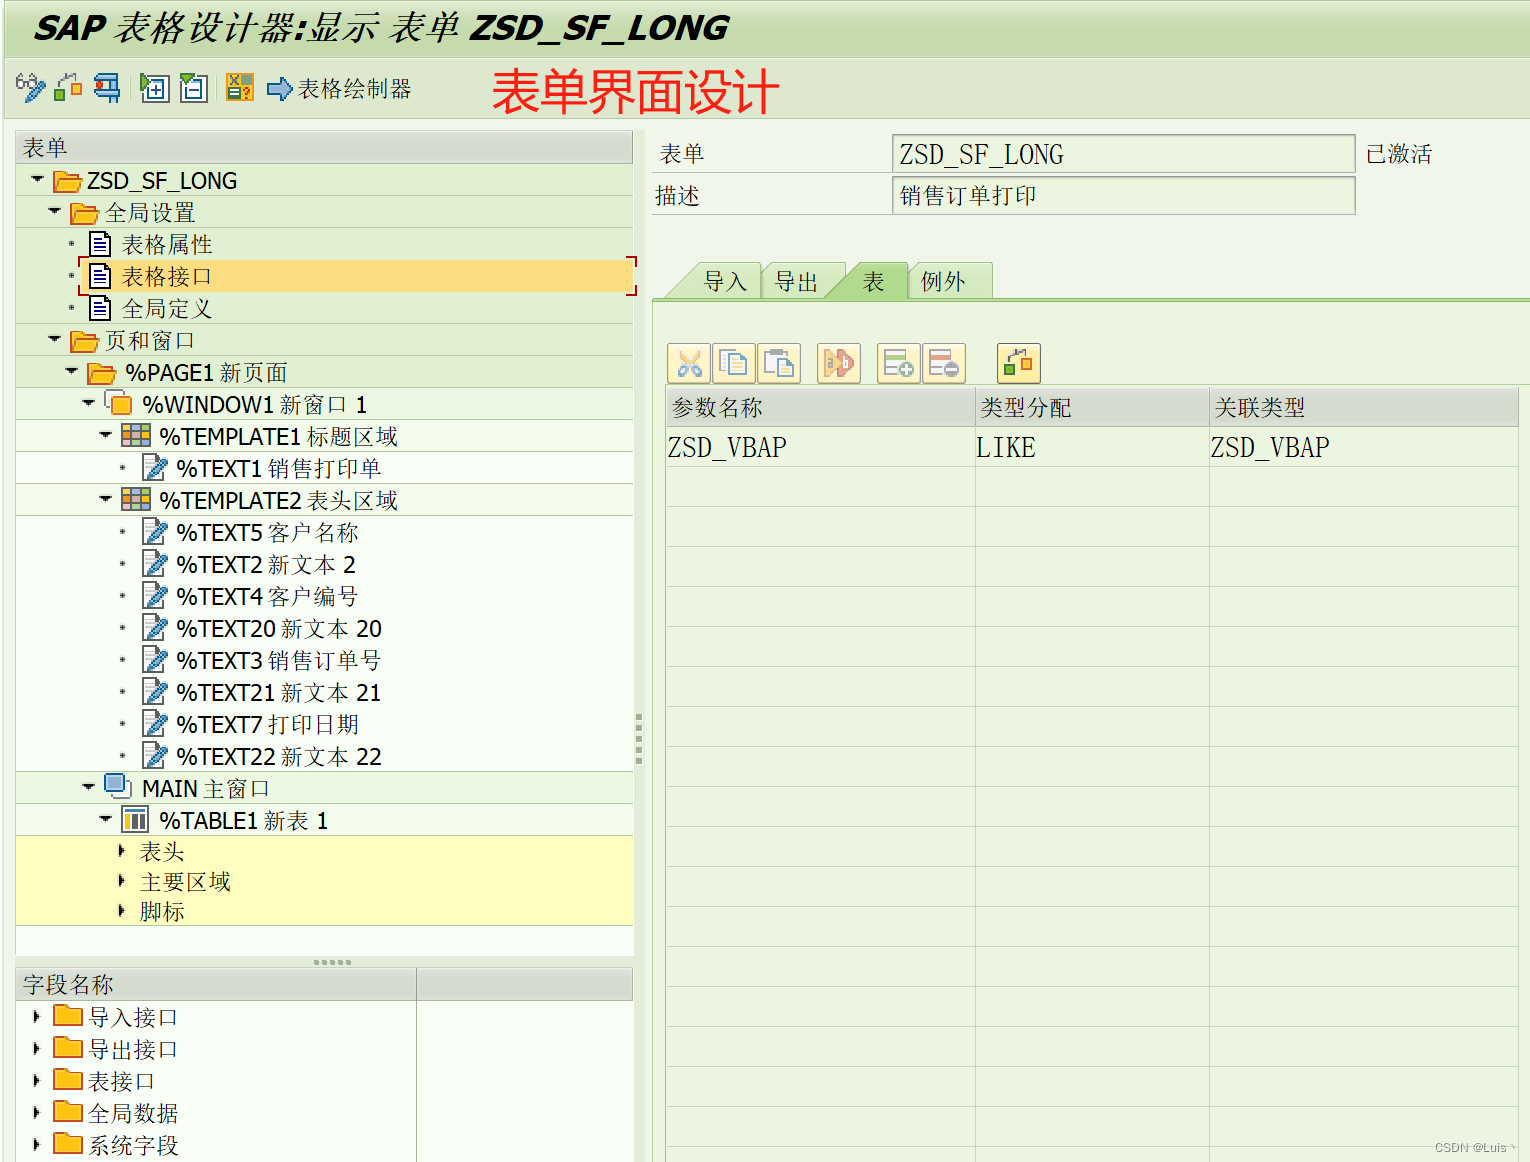
Task: Click the %TEMPLATE2 template grid icon
Action: [x=136, y=500]
